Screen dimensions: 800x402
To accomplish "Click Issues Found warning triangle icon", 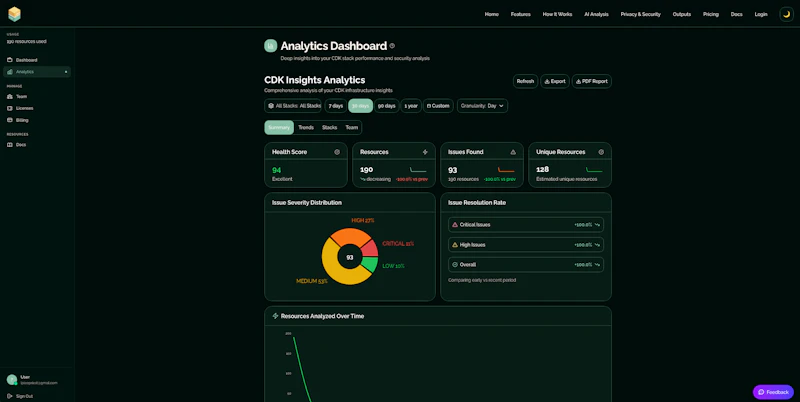I will 513,152.
